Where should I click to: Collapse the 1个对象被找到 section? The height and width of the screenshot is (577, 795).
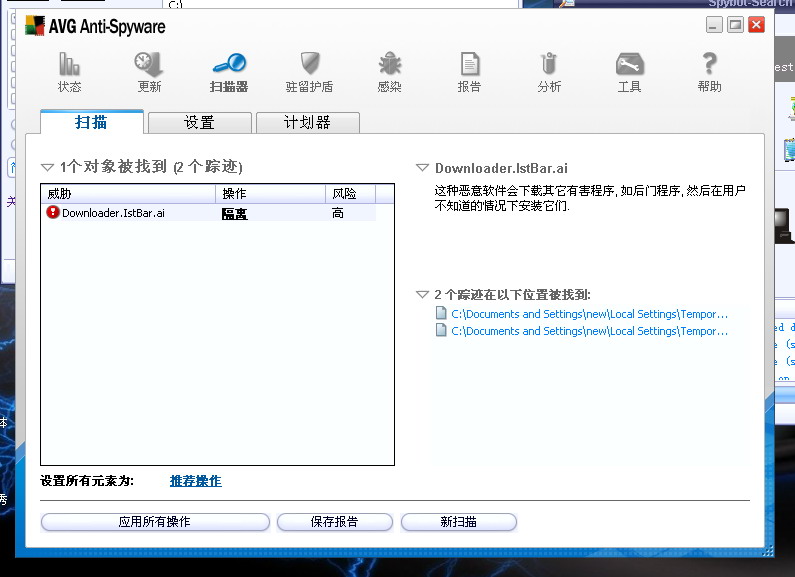pyautogui.click(x=47, y=167)
